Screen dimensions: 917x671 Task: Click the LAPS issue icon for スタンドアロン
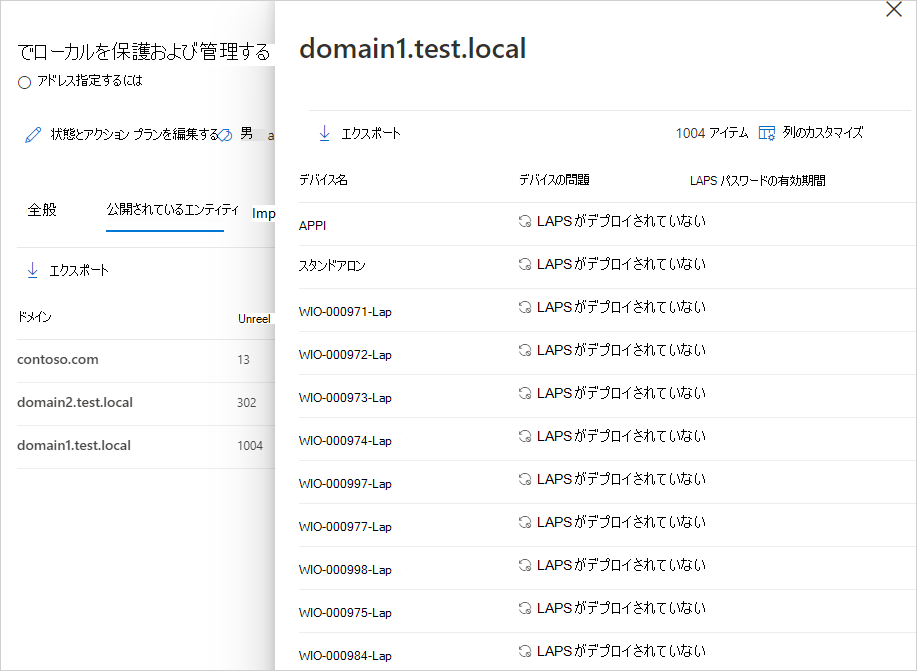[x=524, y=265]
